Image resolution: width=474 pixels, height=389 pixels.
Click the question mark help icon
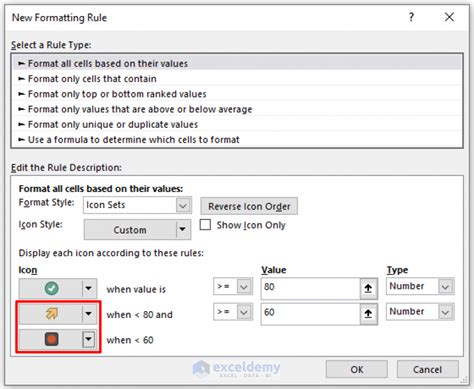(x=412, y=17)
